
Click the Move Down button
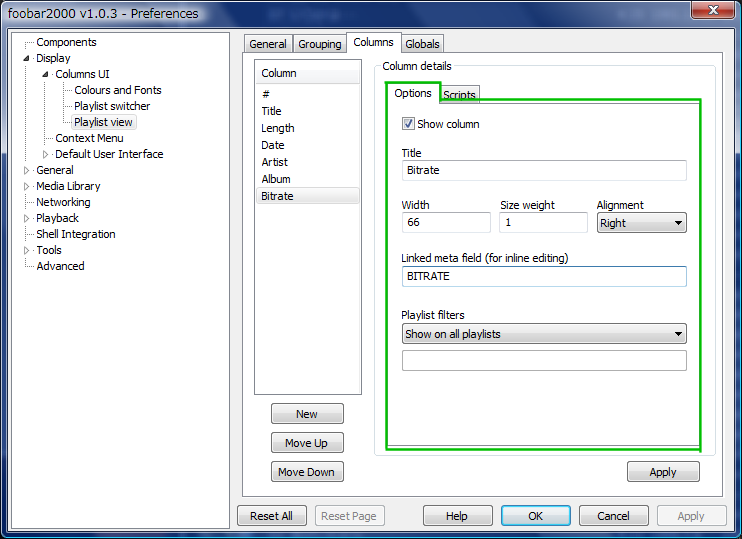click(307, 472)
